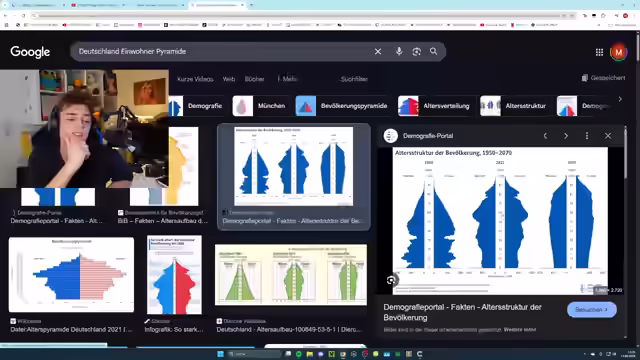
Task: Open the Google apps grid
Action: [599, 52]
